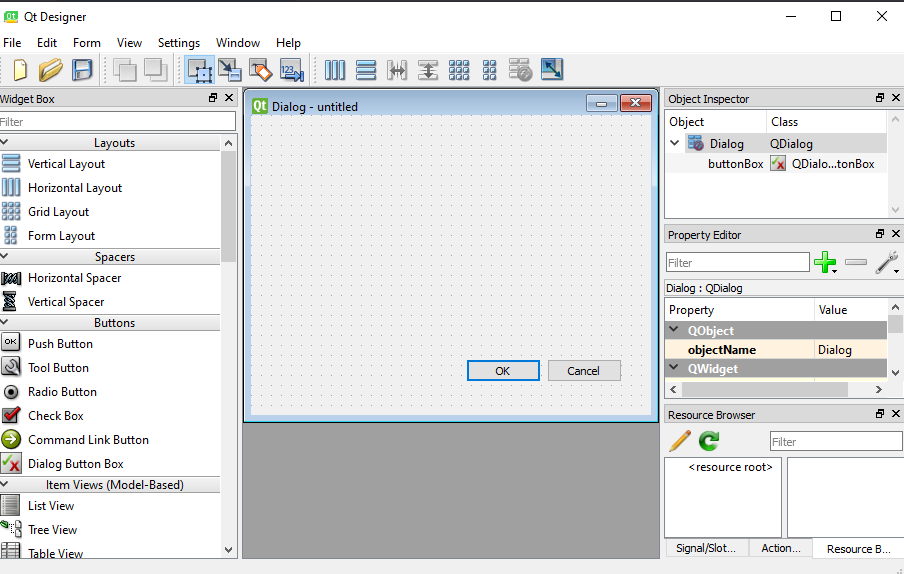Screen dimensions: 904x574
Task: Apply Lay Out Horizontally in Splitter icon
Action: click(397, 70)
